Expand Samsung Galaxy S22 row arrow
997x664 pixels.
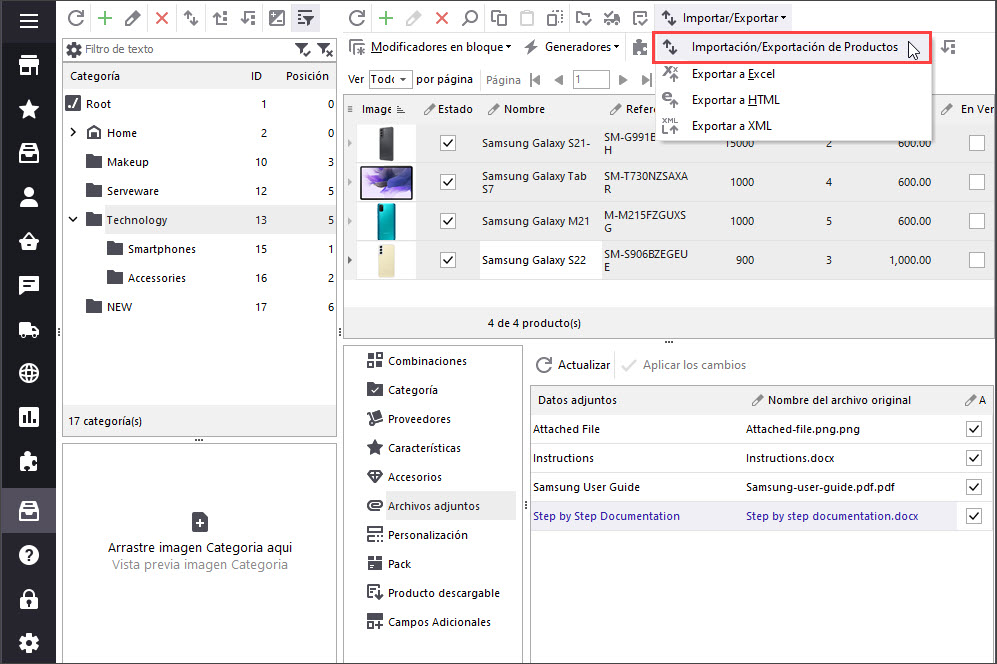pos(350,259)
